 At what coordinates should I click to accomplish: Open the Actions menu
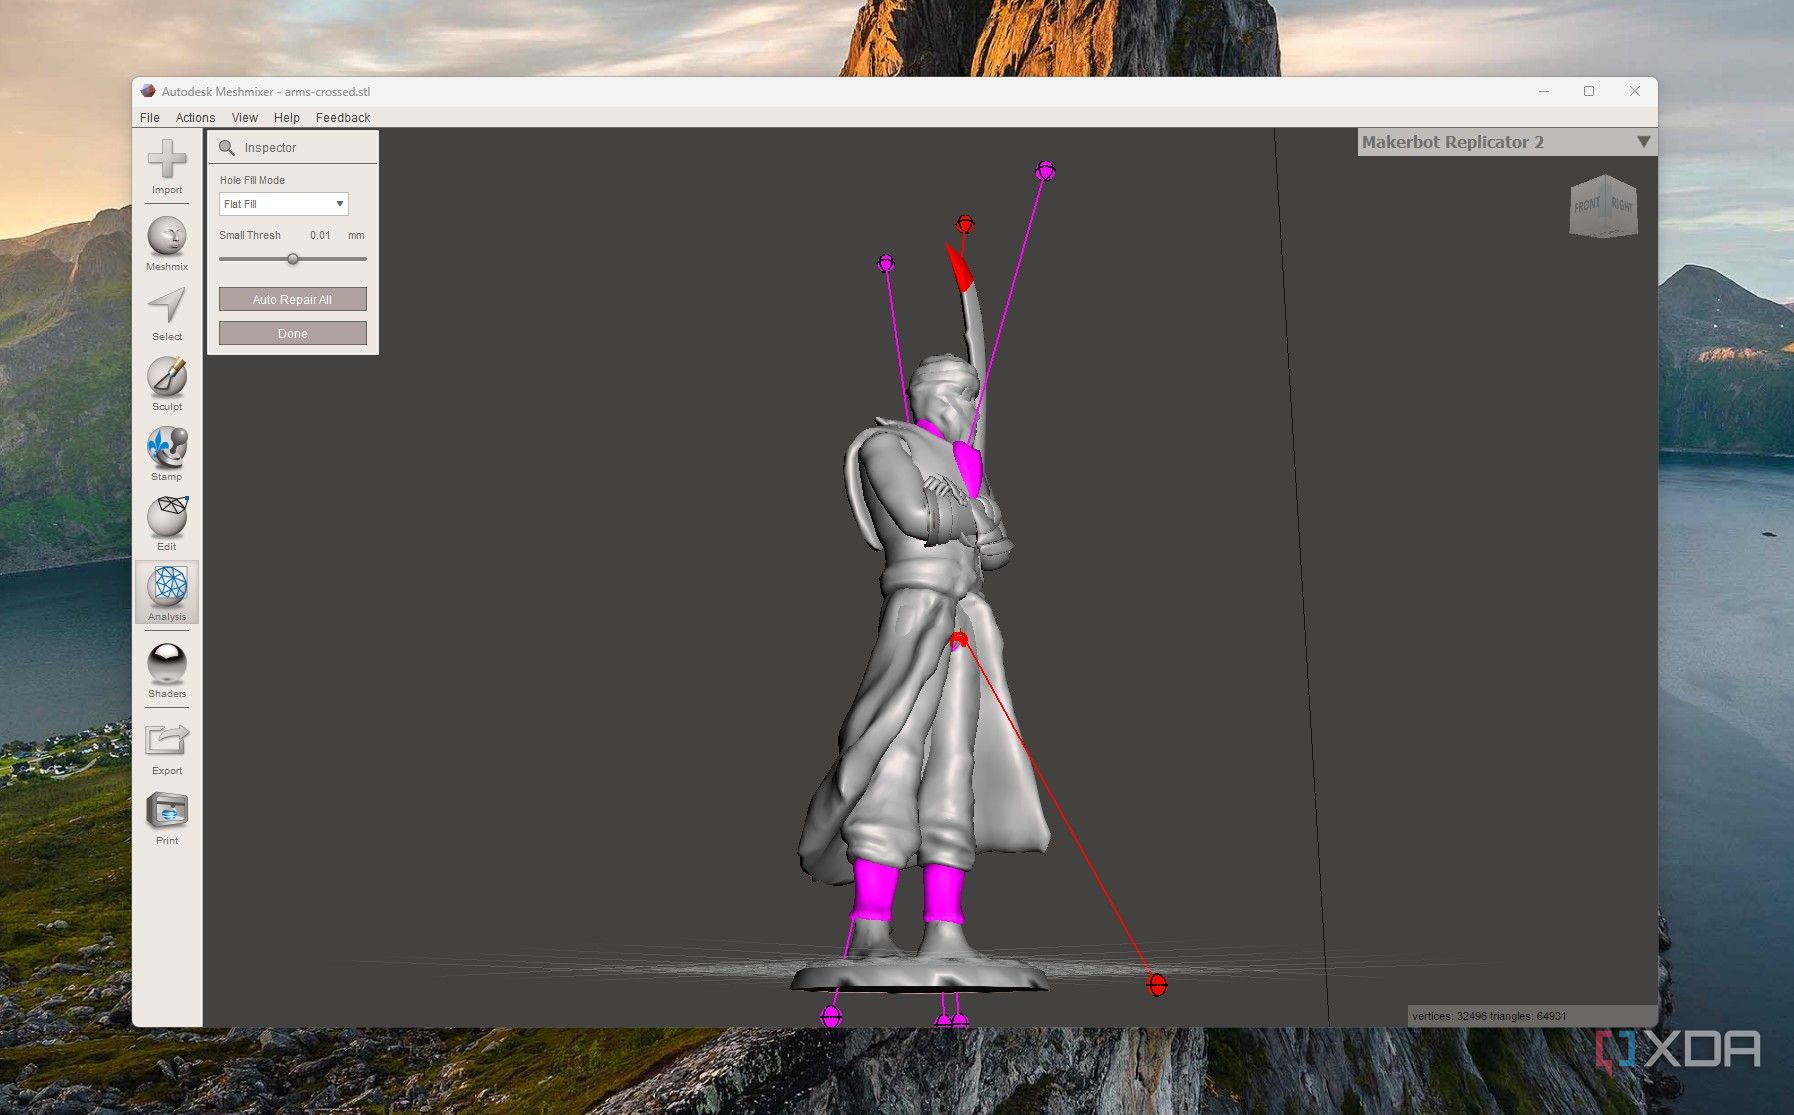tap(195, 117)
